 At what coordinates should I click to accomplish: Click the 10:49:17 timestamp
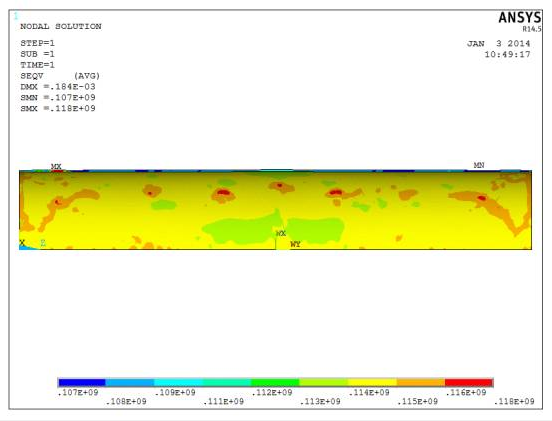pos(507,55)
